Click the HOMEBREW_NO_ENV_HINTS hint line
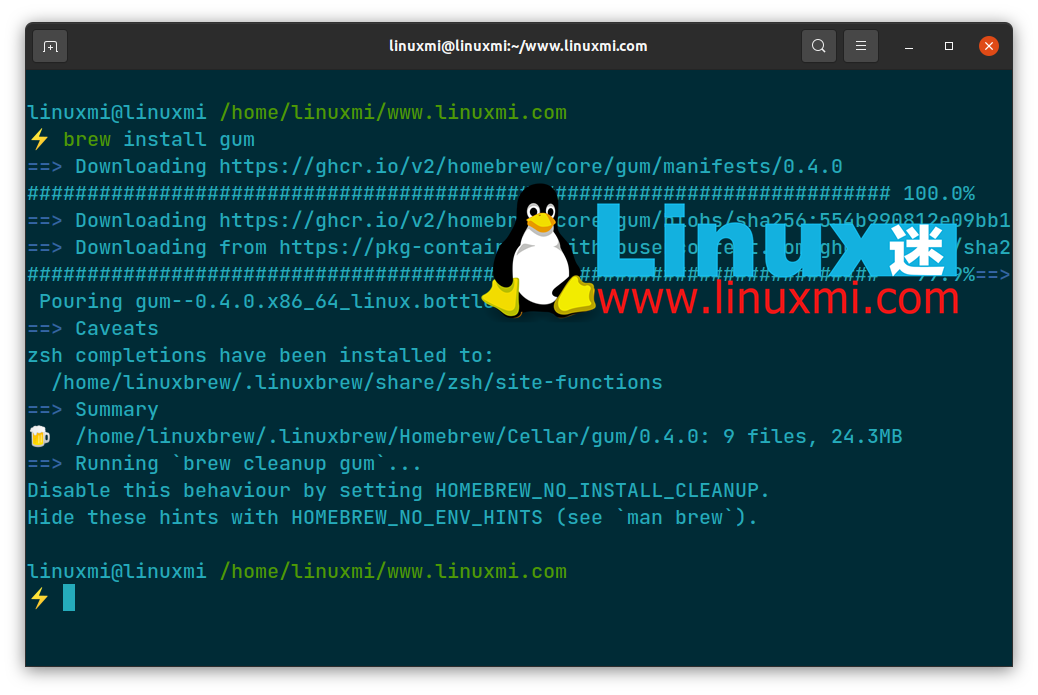Viewport: 1038px width, 695px height. (x=393, y=518)
